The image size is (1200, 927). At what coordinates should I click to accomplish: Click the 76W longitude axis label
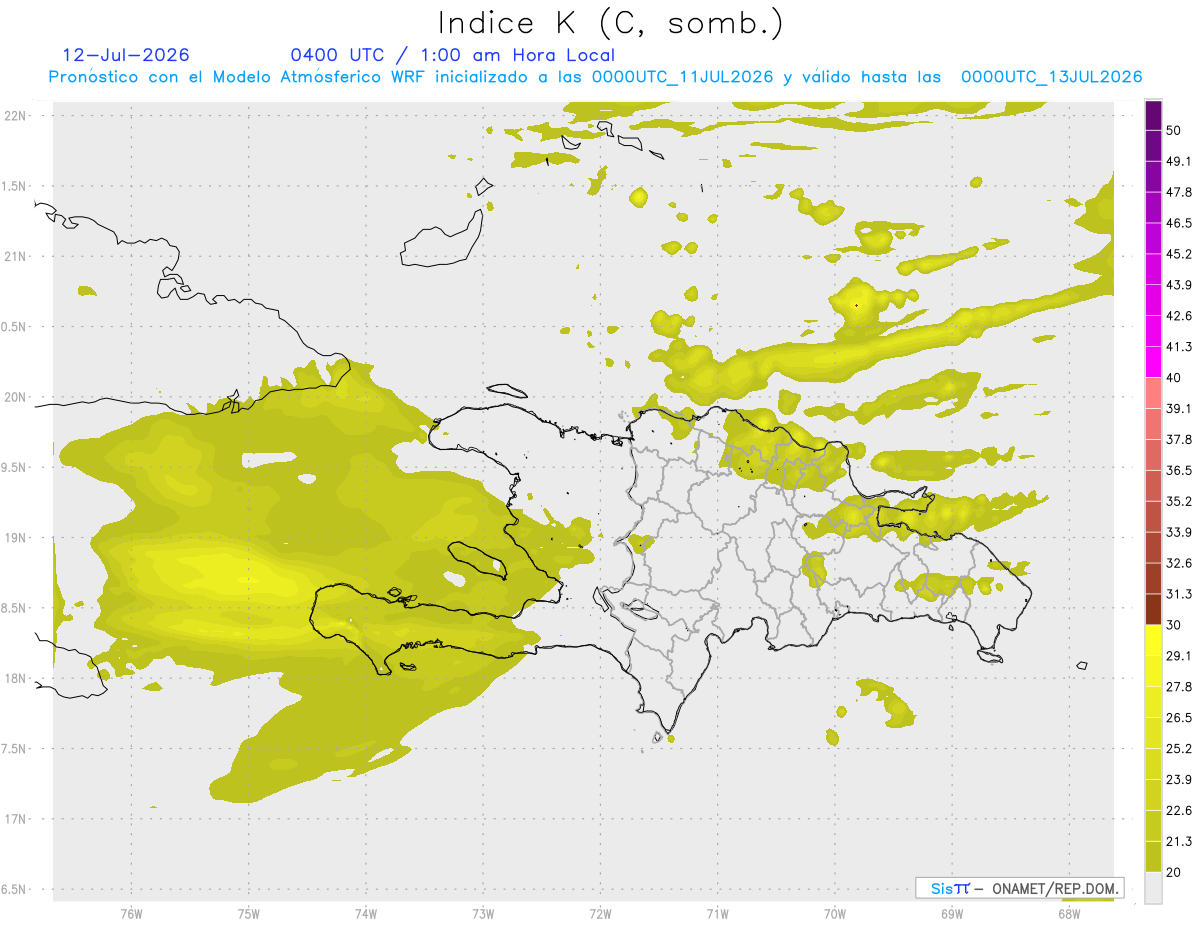131,913
